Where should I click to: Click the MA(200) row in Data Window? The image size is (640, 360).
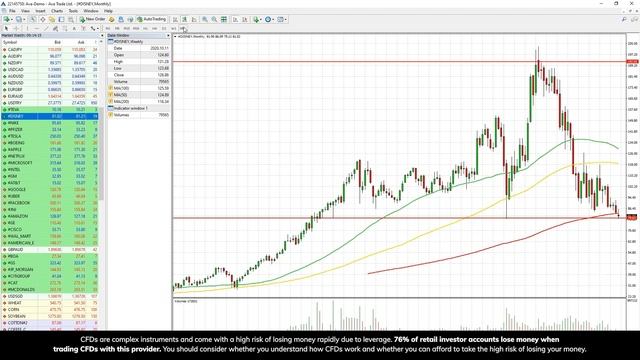139,101
